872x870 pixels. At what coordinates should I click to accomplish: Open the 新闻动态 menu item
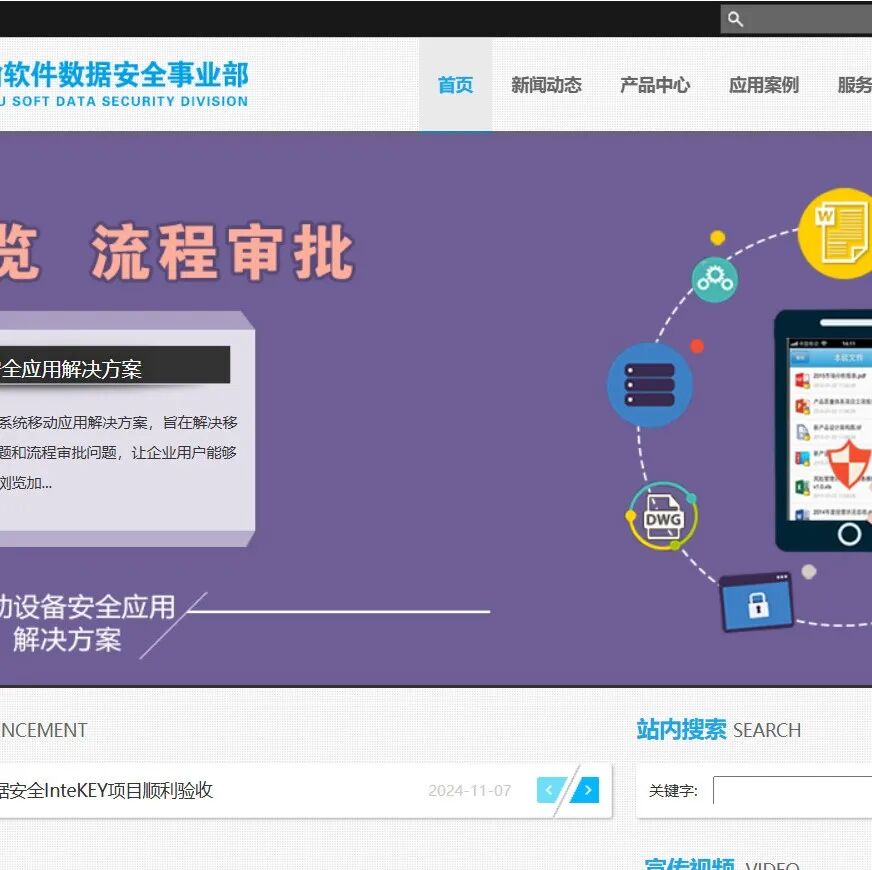click(546, 85)
